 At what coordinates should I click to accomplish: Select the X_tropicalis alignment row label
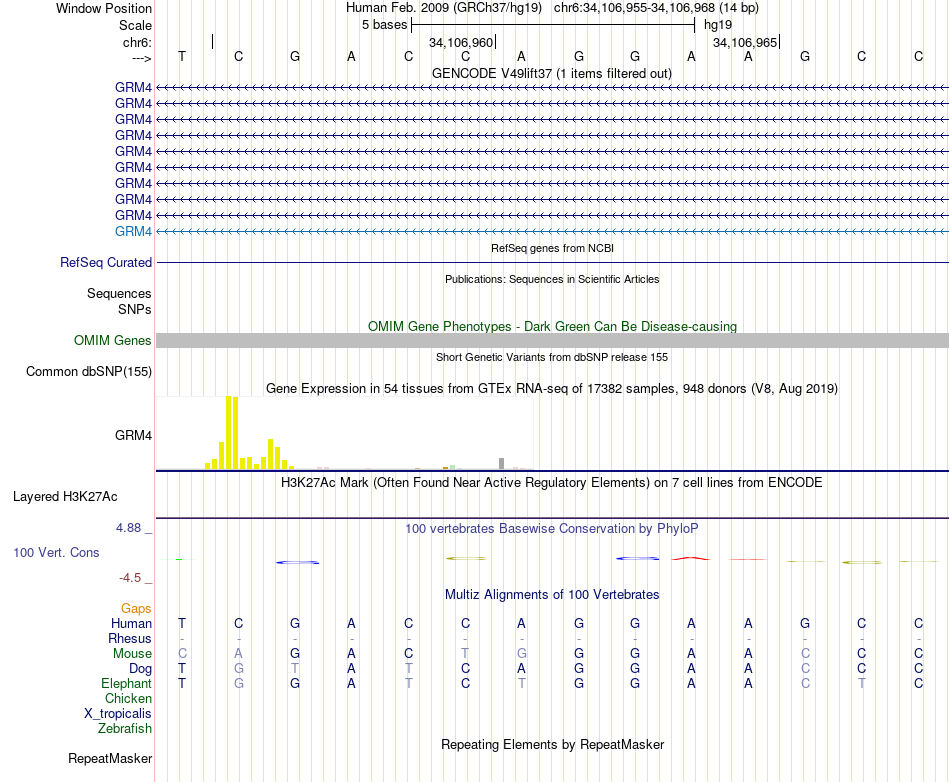(x=118, y=714)
